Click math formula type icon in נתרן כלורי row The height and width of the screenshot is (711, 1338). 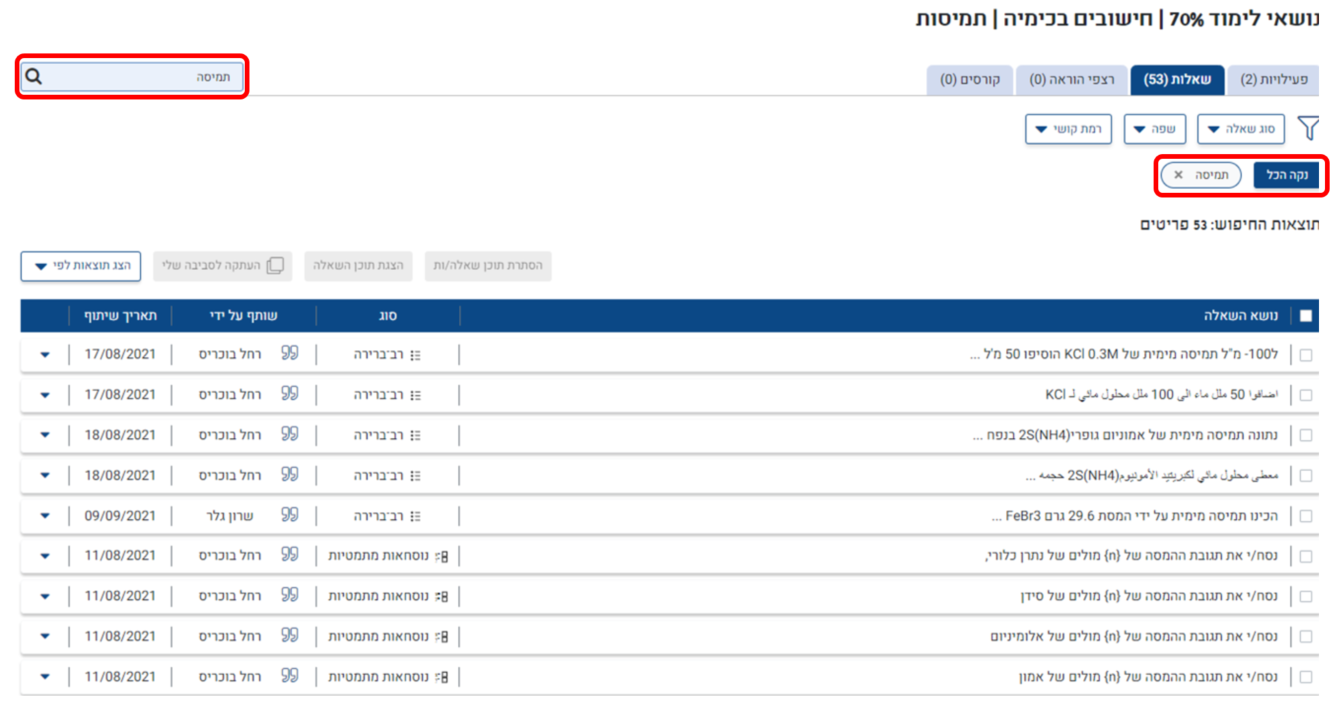[441, 556]
